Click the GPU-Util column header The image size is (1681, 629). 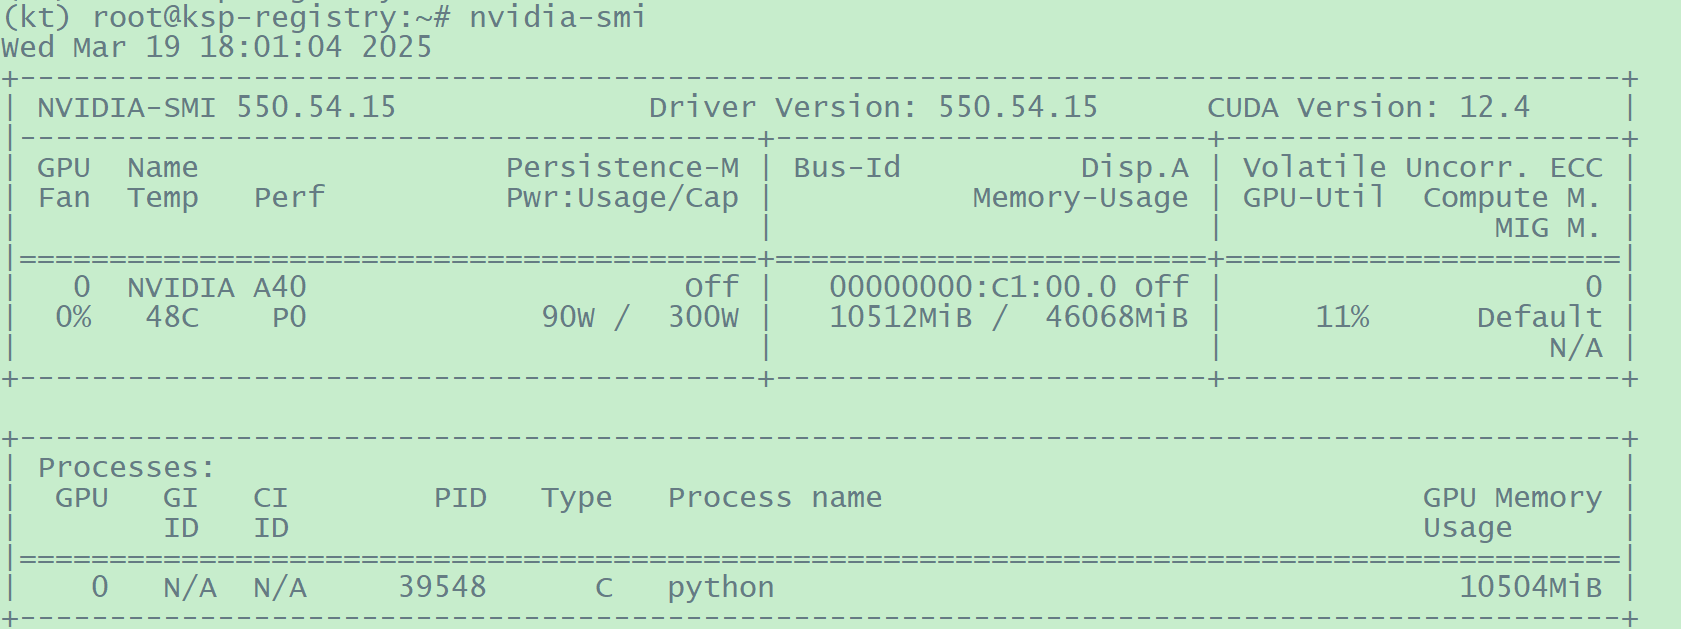pyautogui.click(x=1313, y=197)
